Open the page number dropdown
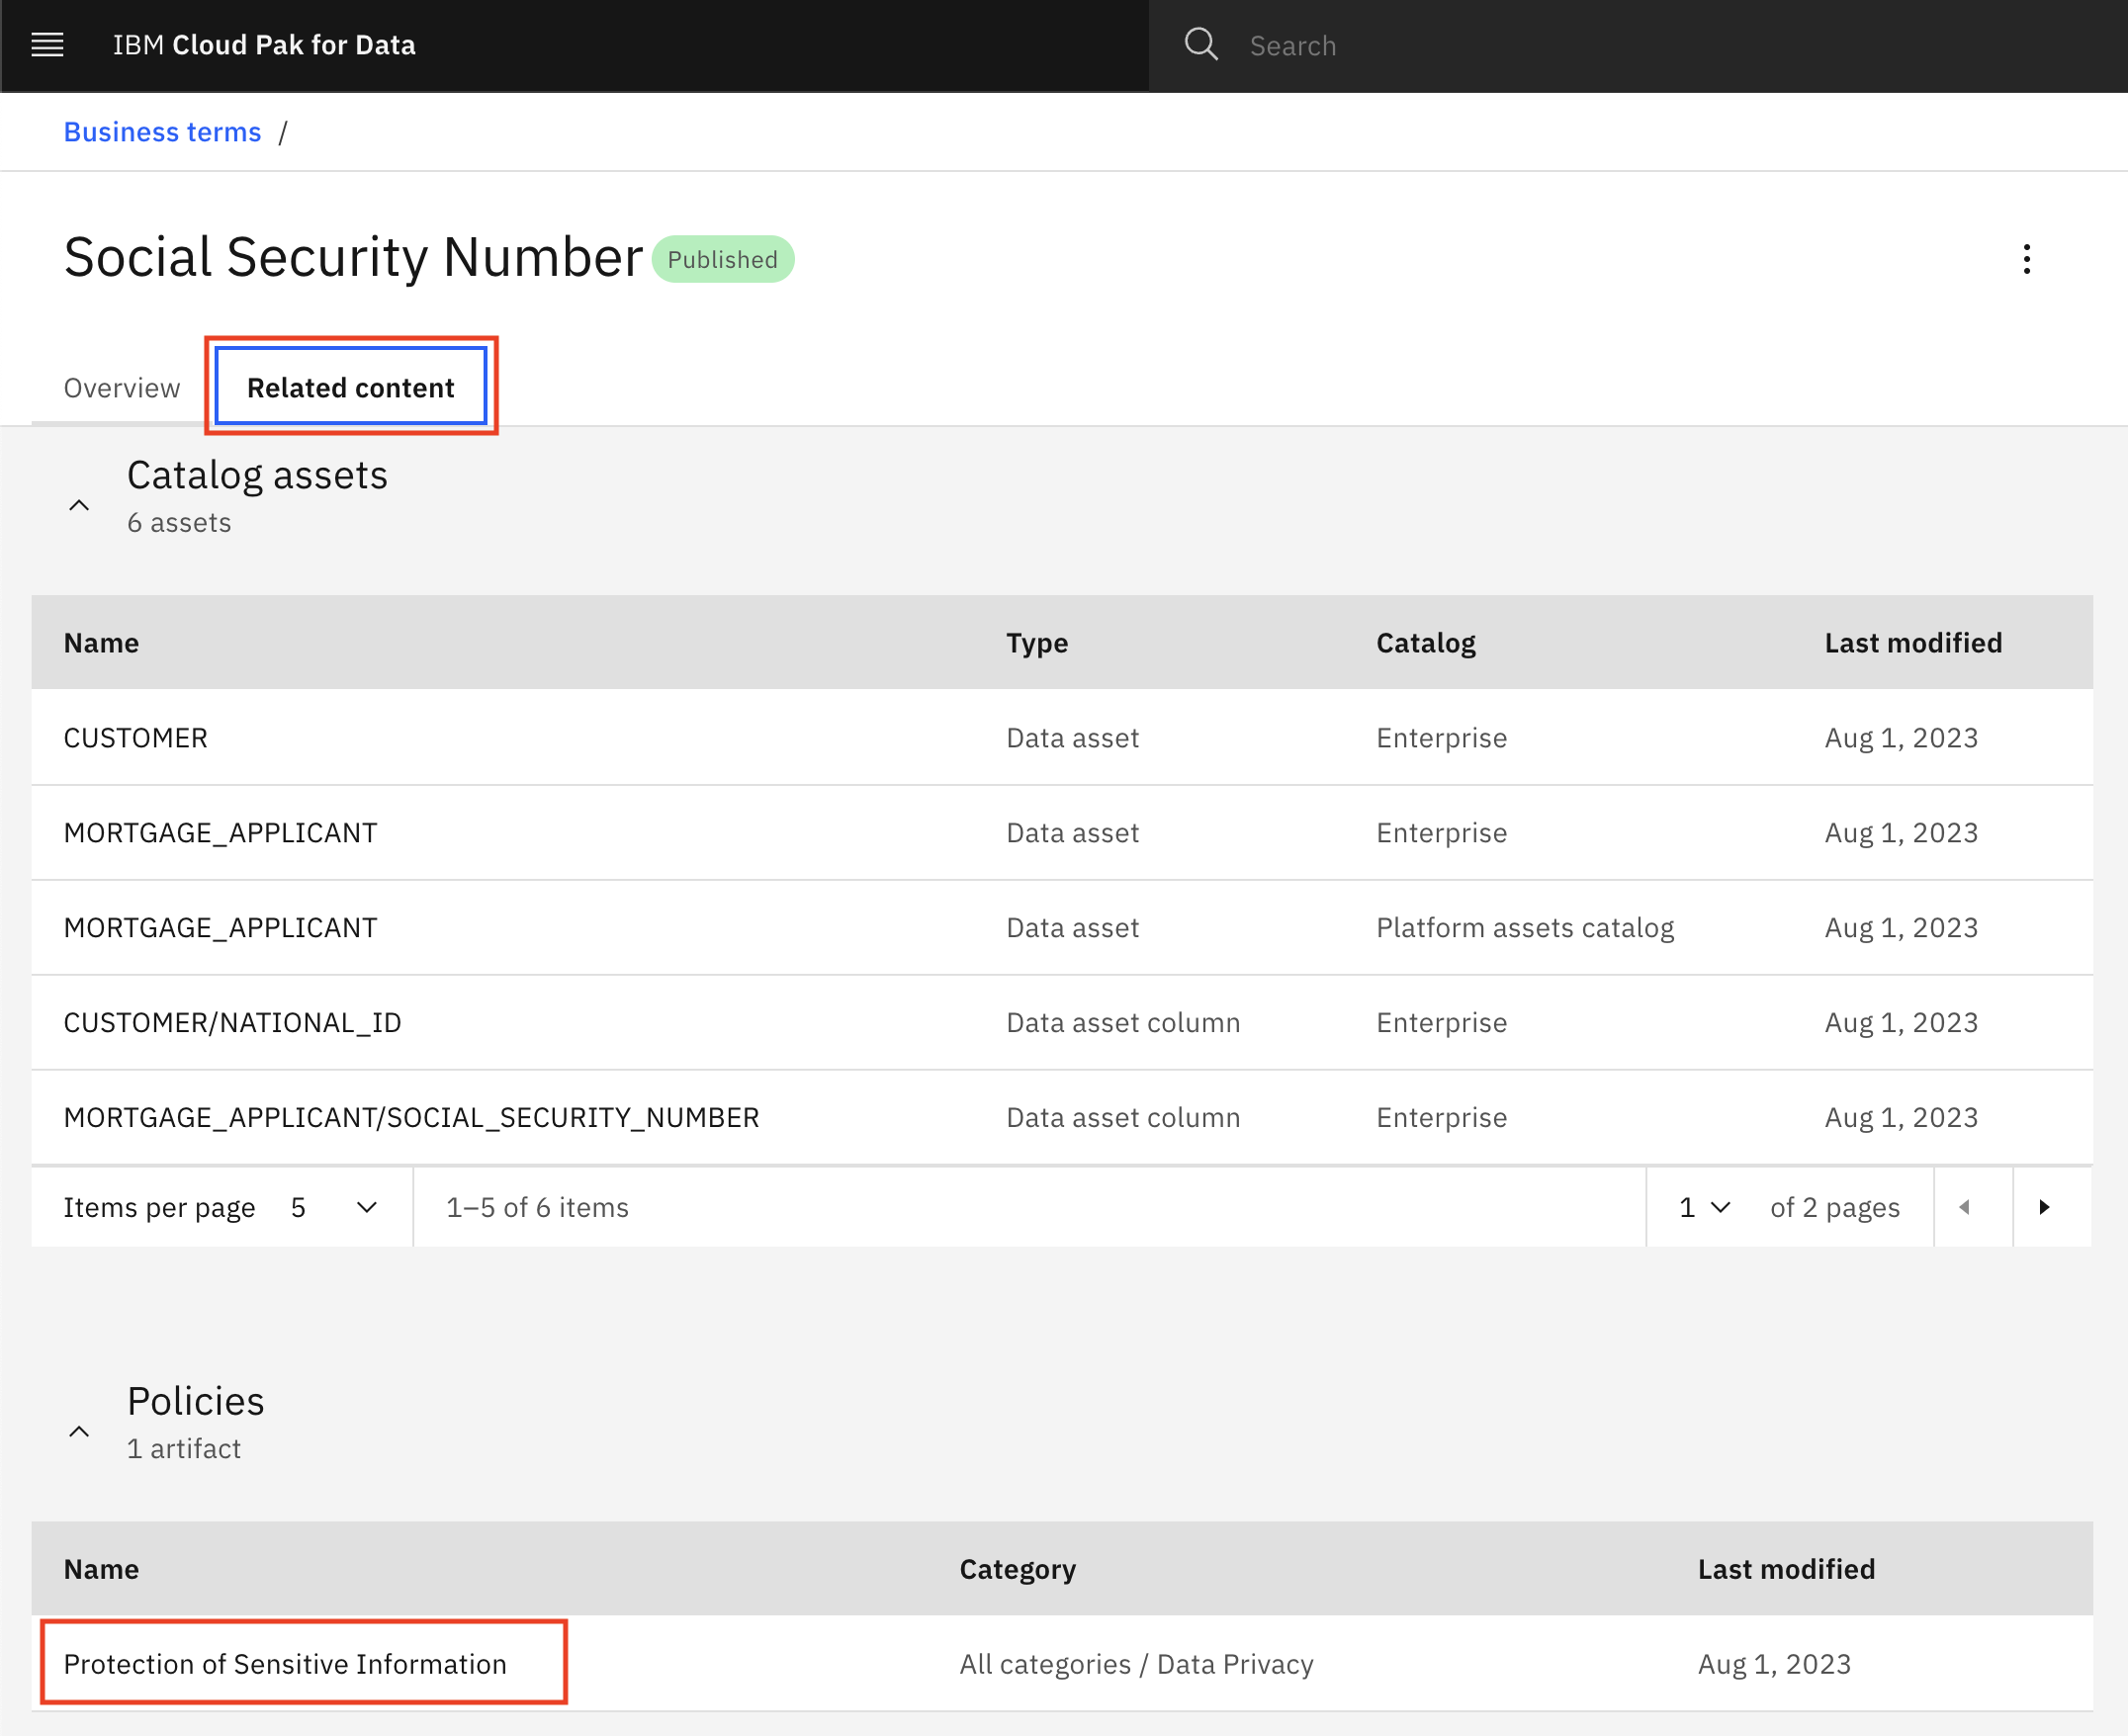 point(1704,1207)
